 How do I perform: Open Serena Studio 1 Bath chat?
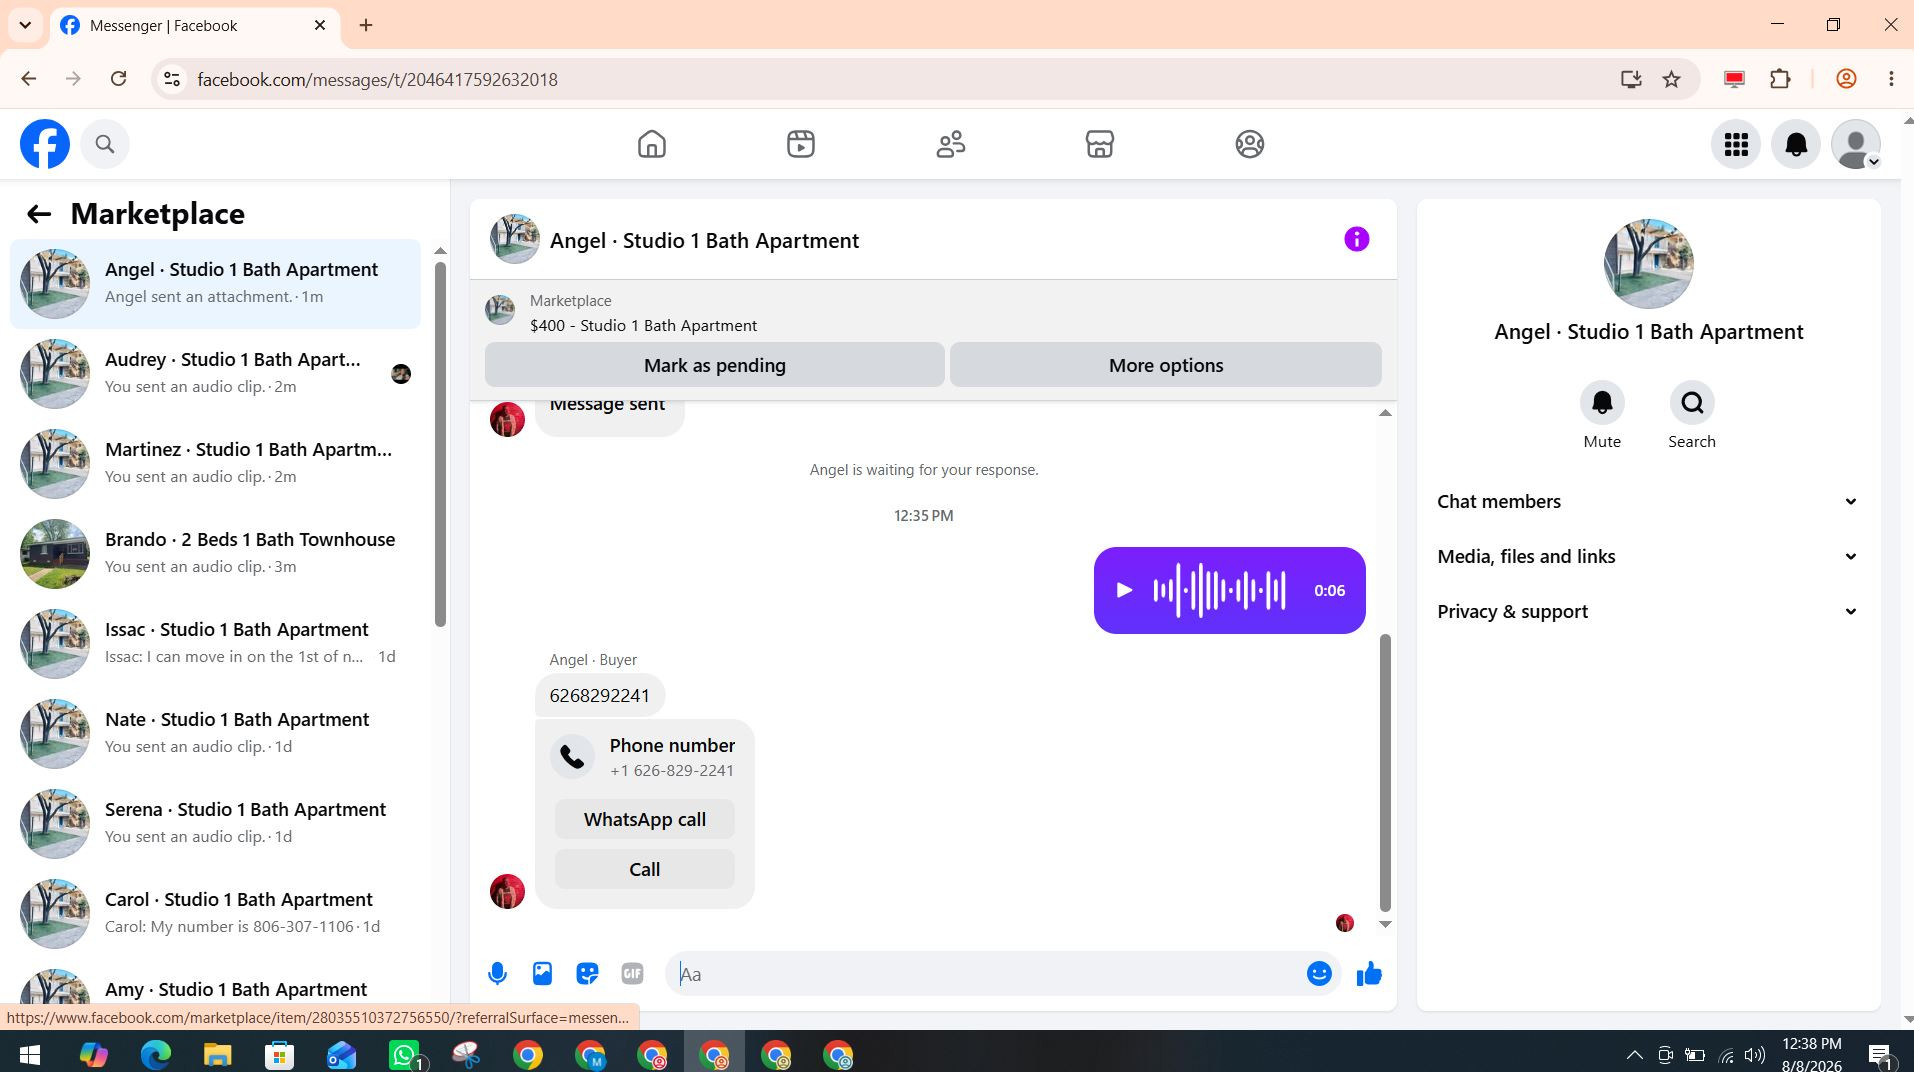[x=215, y=824]
